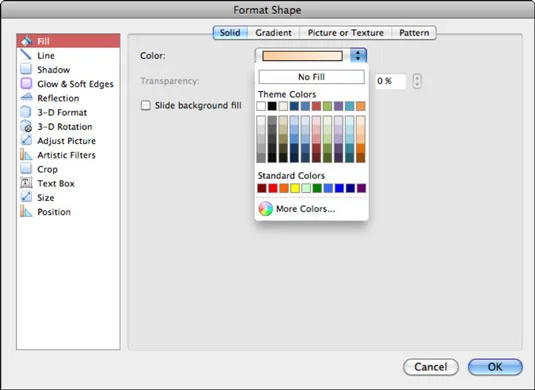Switch to the Solid tab
The image size is (535, 390).
230,33
